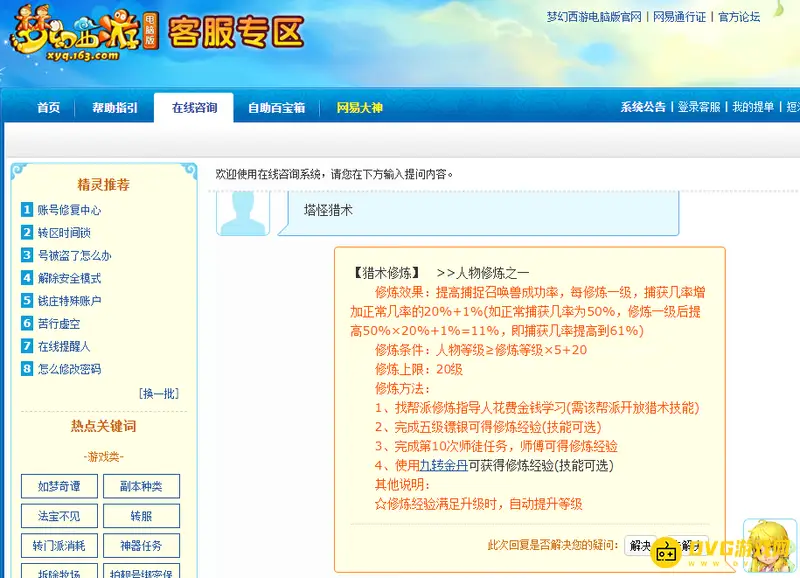Screen dimensions: 800x578
Task: Click number 8 icon for 怎么修改密码
Action: coord(27,368)
